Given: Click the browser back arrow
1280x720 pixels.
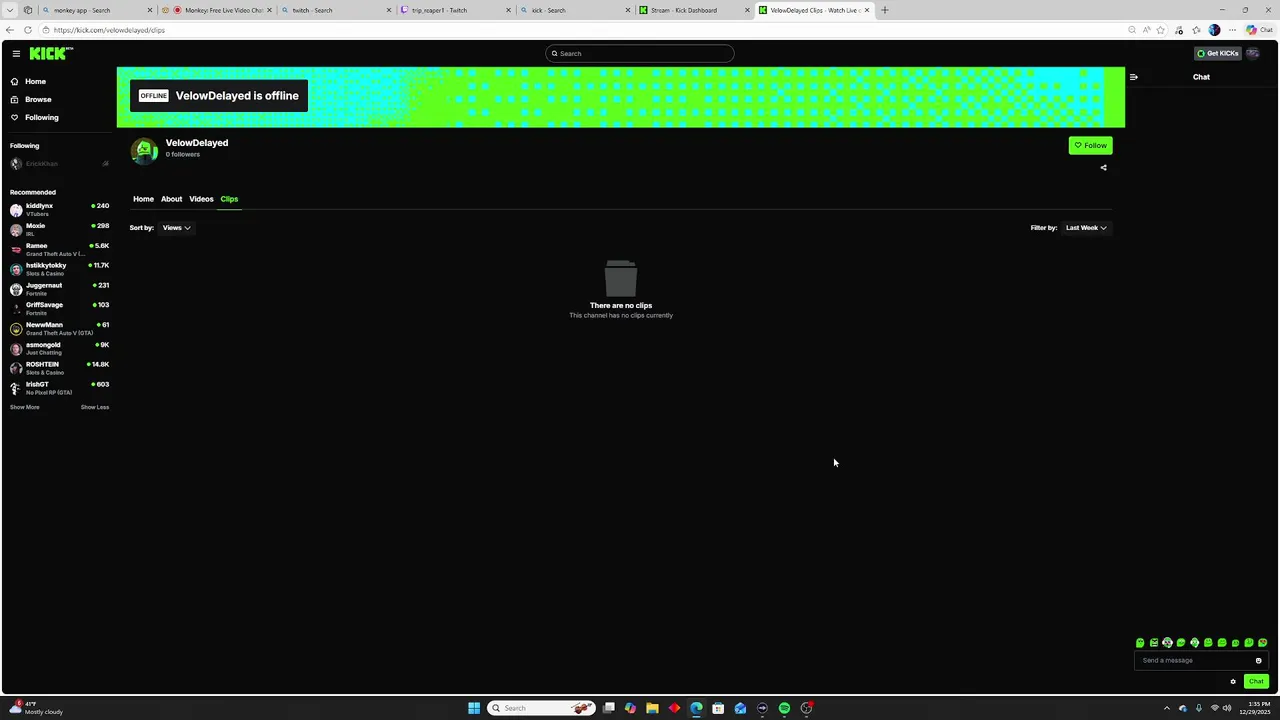Looking at the screenshot, I should click(x=10, y=30).
